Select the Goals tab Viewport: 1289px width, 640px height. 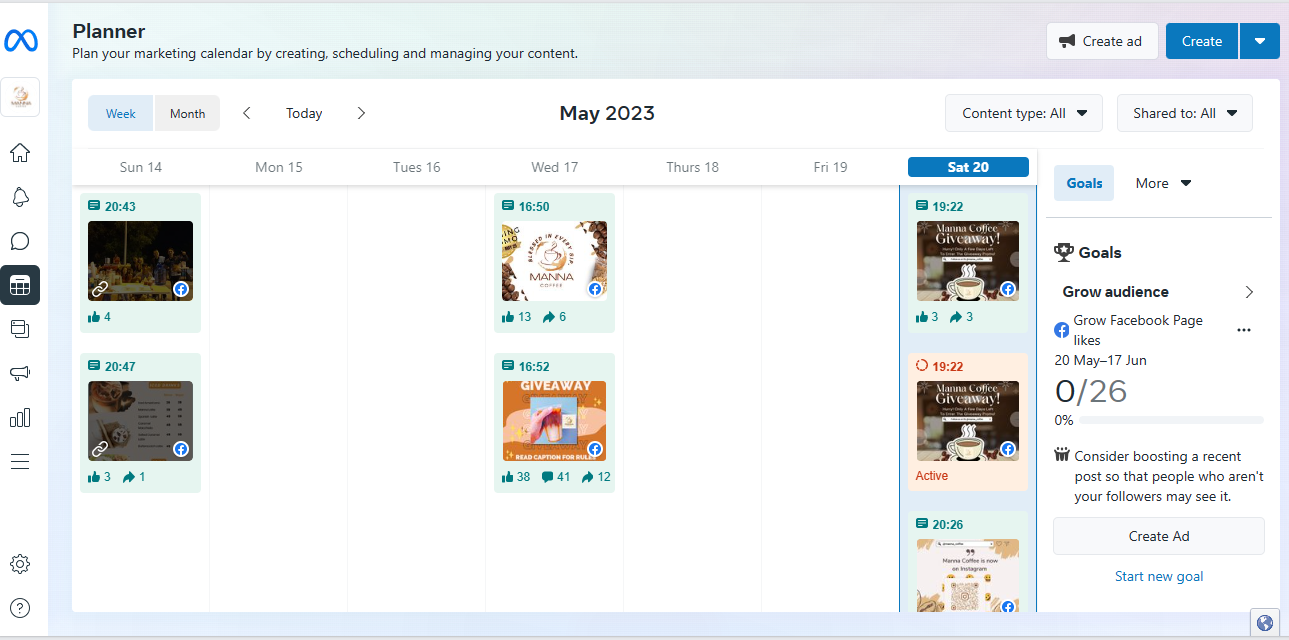(1084, 183)
